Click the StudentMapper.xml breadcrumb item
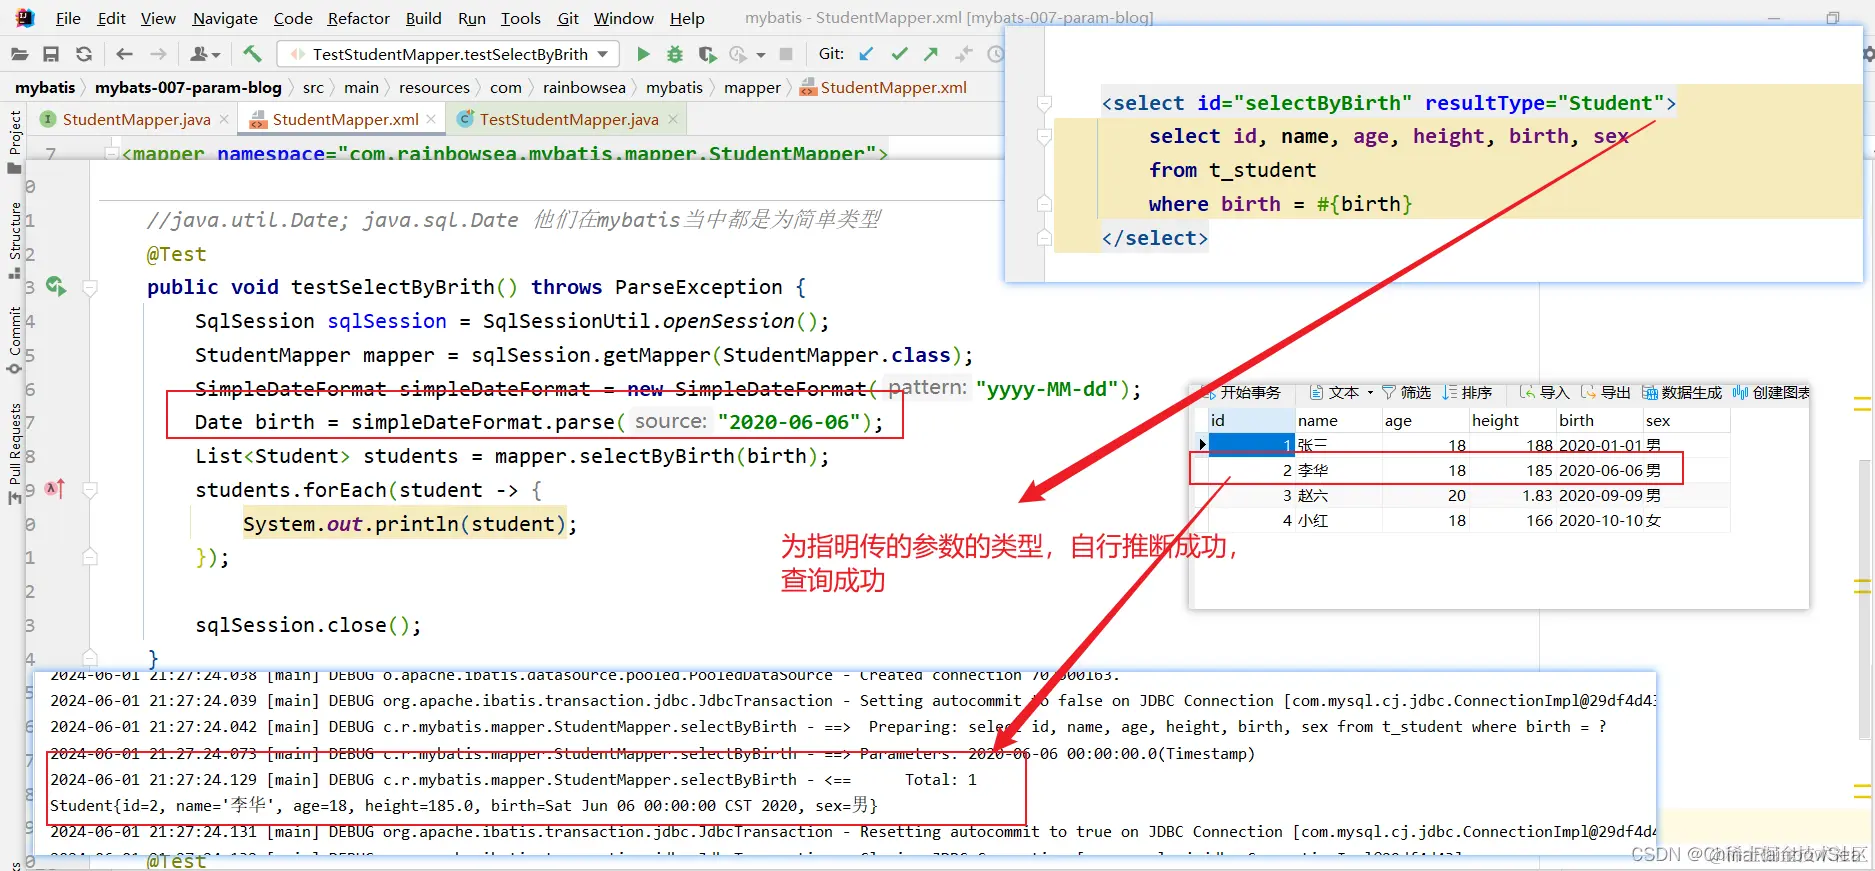The width and height of the screenshot is (1875, 871). pos(884,87)
